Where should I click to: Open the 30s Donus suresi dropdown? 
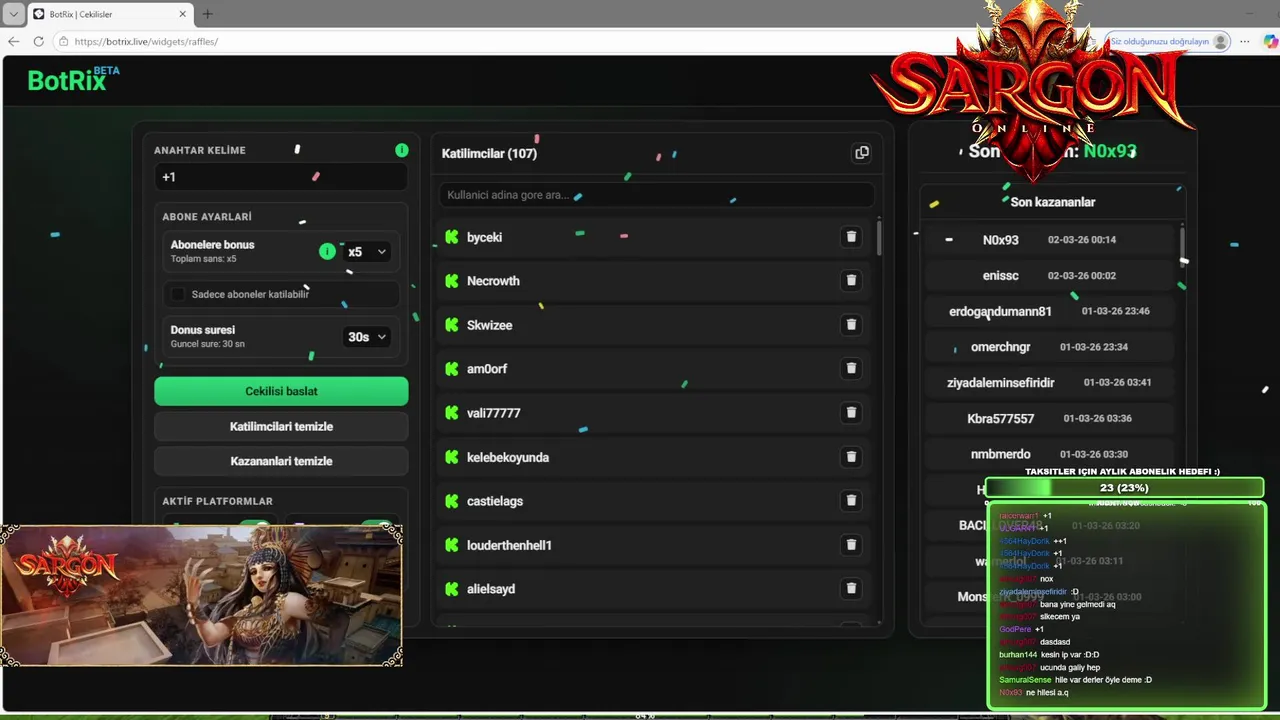coord(366,337)
